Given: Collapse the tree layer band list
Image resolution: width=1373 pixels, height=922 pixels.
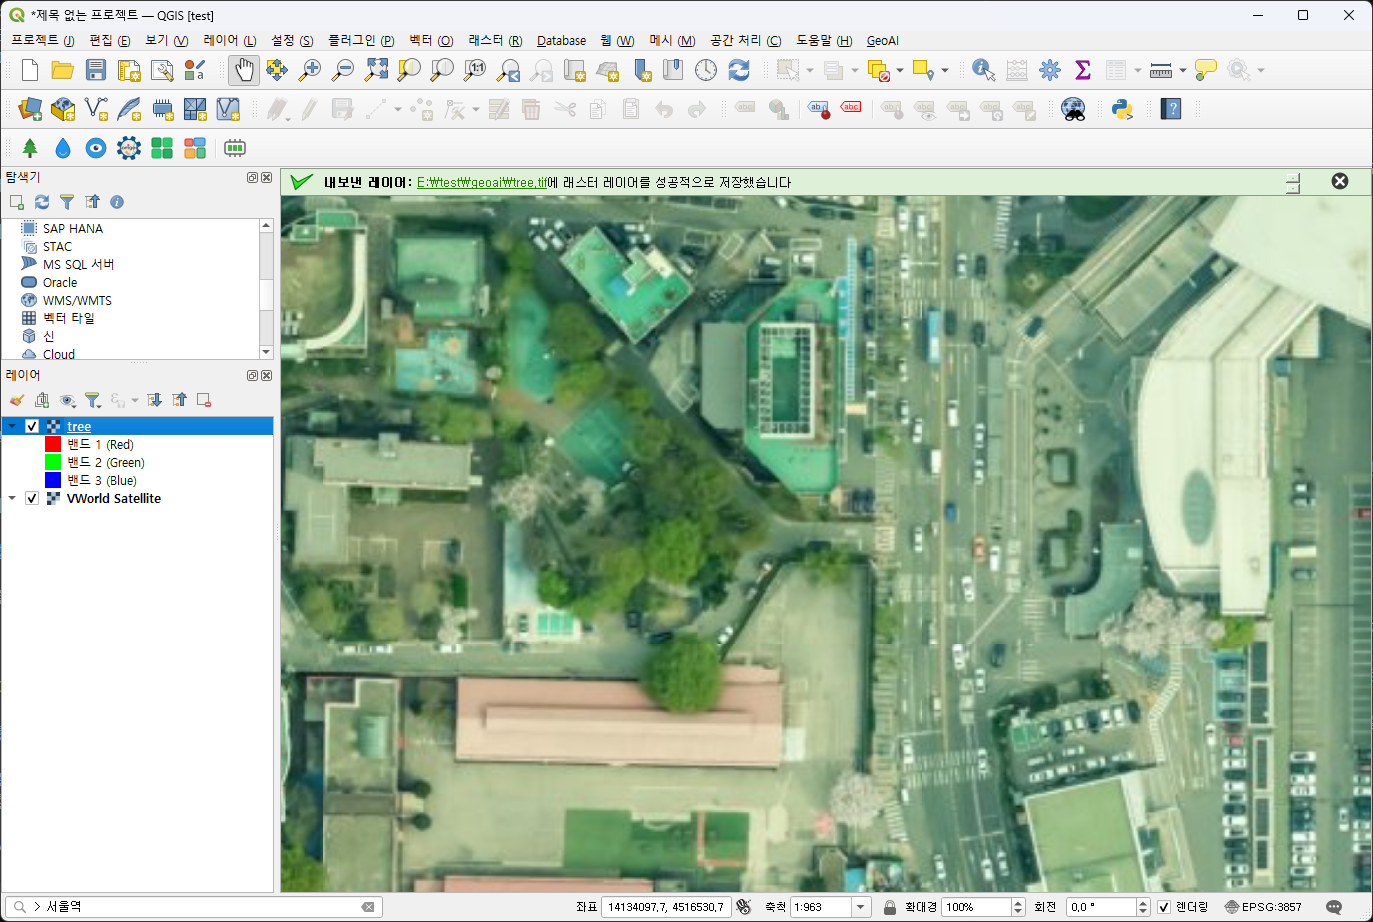Looking at the screenshot, I should 12,426.
